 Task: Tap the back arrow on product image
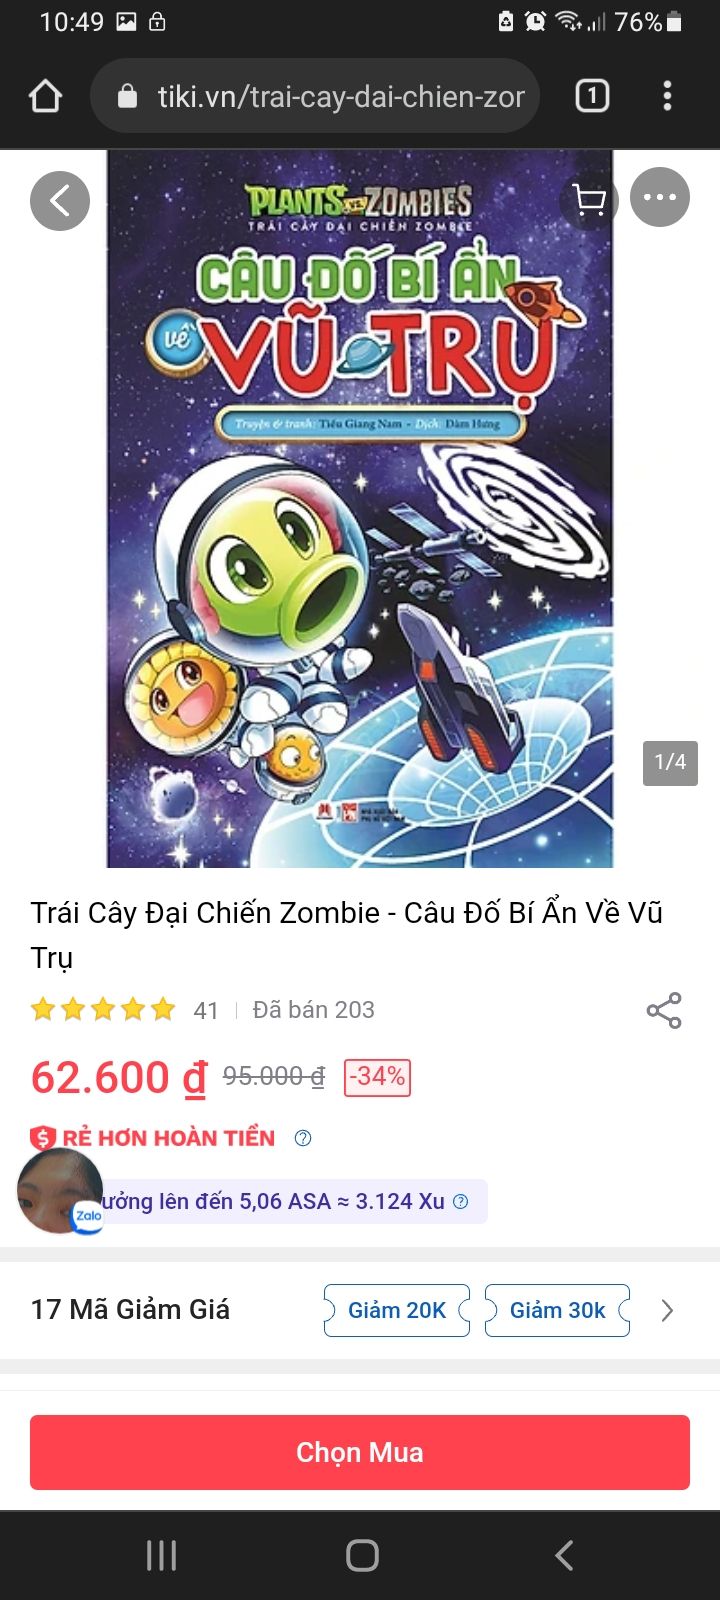[x=60, y=200]
